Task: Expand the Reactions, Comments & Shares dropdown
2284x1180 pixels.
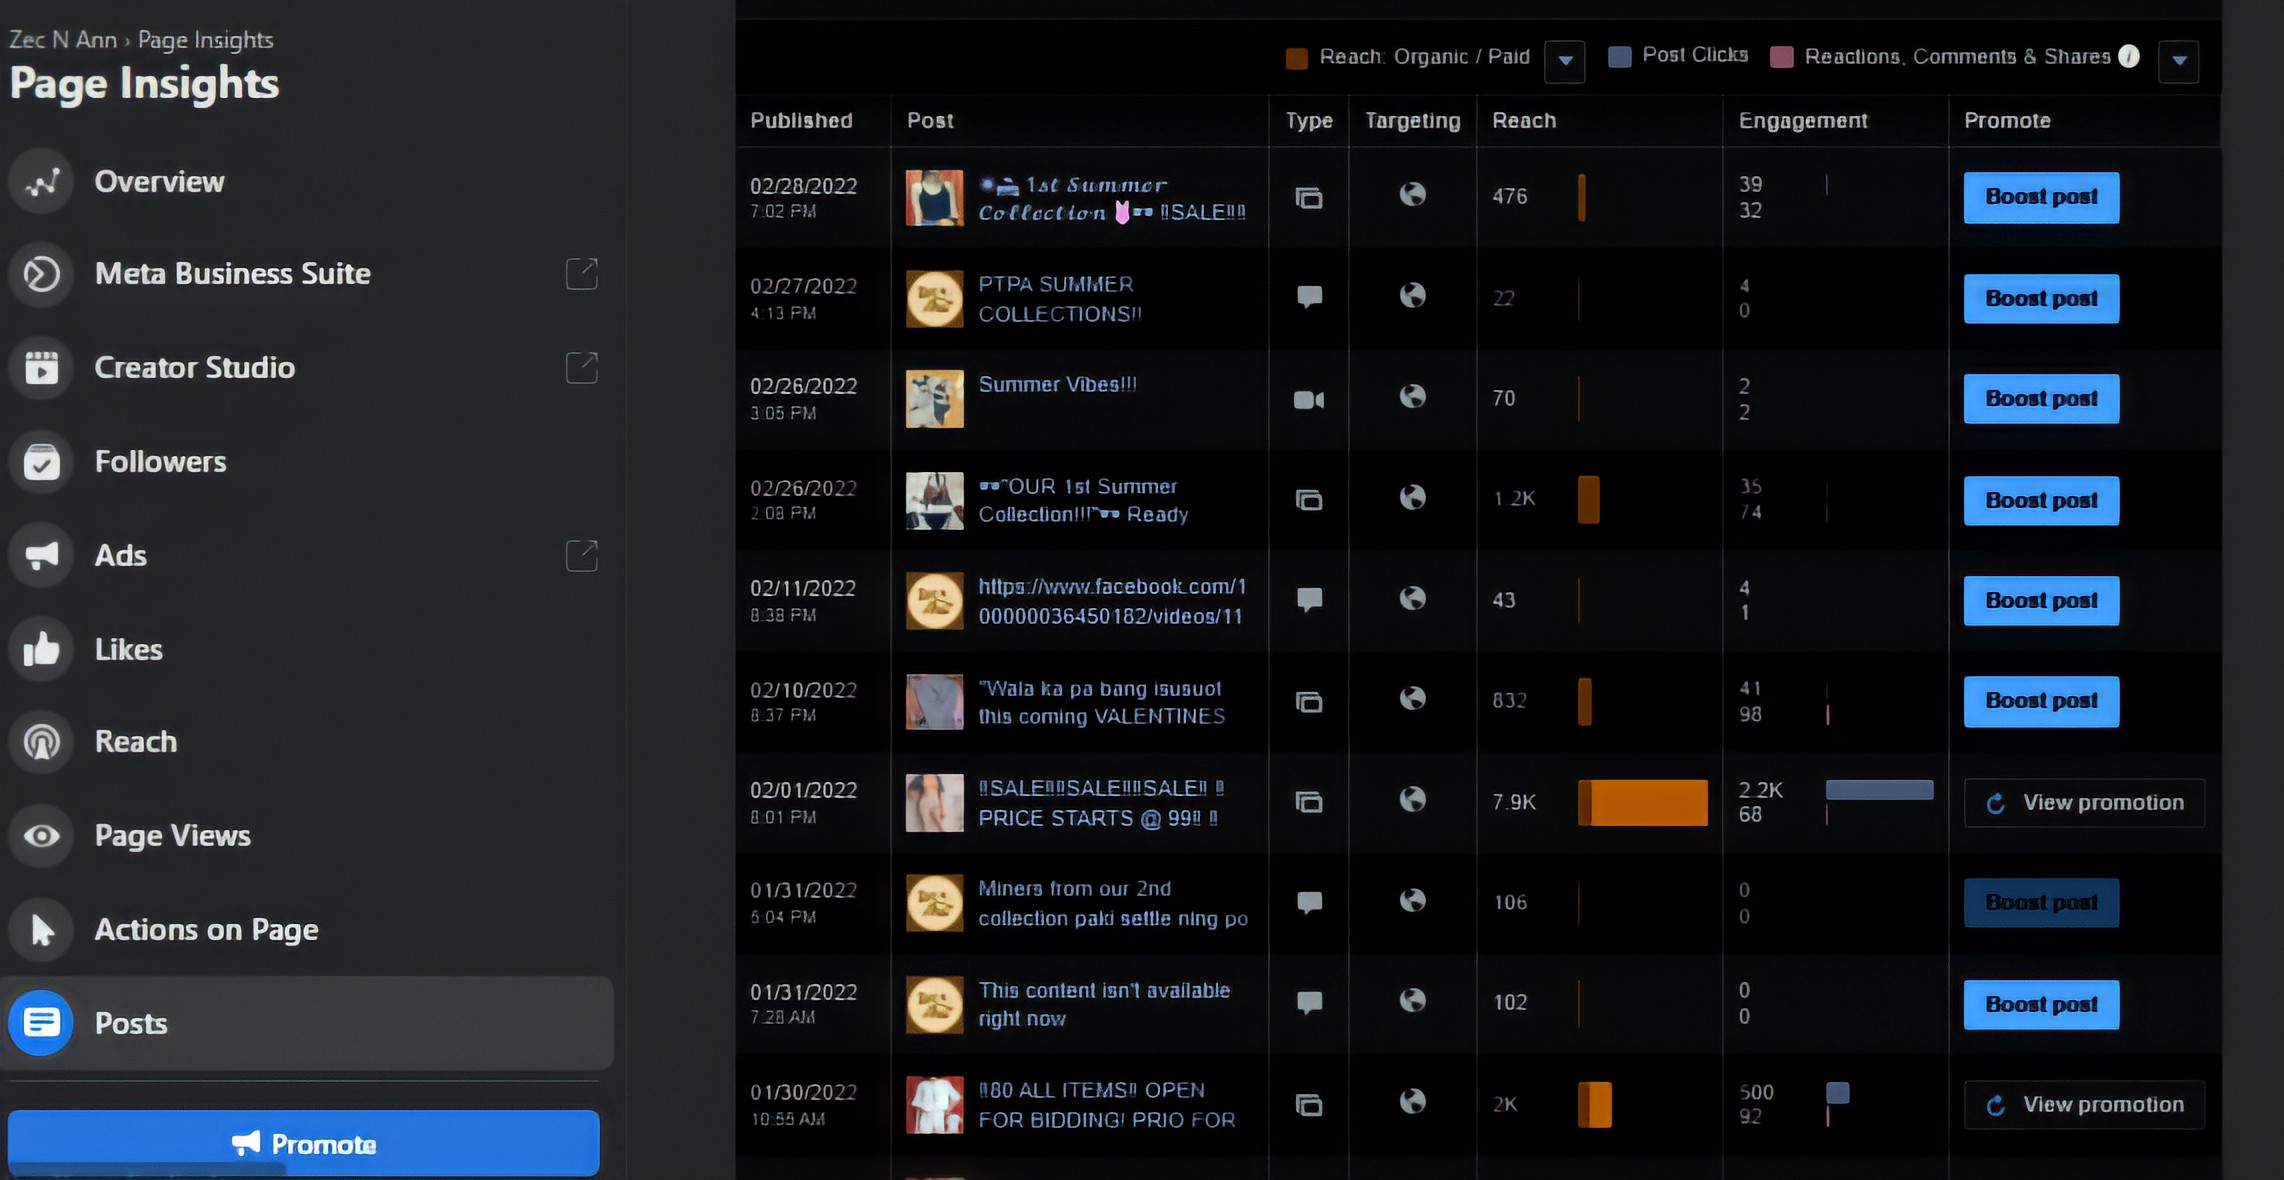Action: [2179, 61]
